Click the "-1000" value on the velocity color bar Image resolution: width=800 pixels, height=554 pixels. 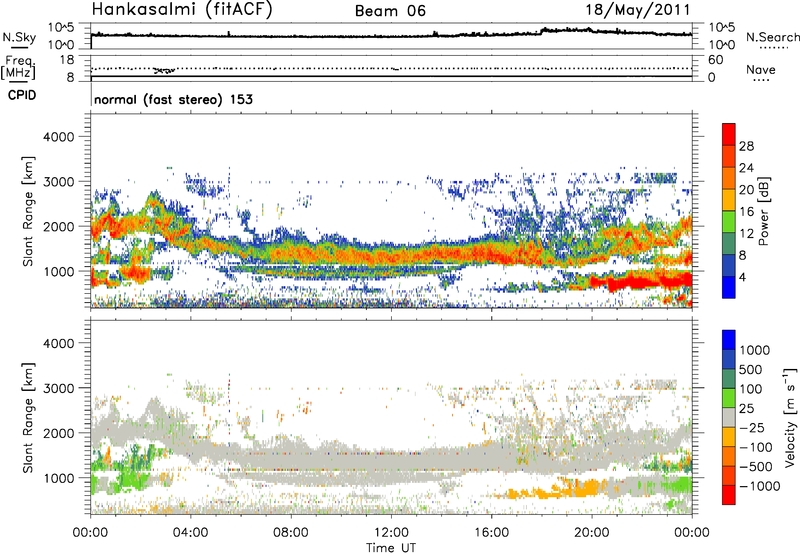pos(760,486)
